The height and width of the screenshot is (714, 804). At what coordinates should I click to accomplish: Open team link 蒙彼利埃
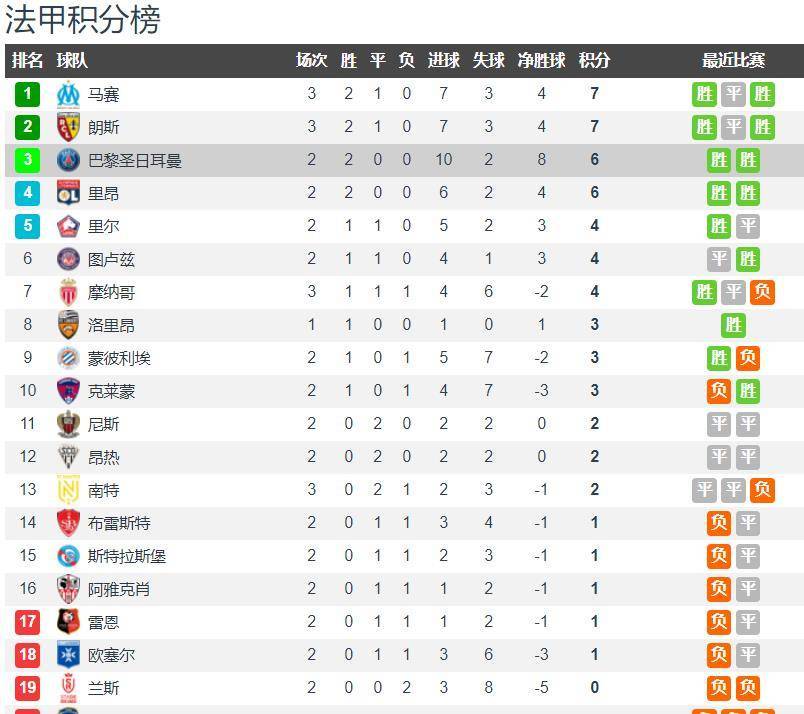[119, 359]
